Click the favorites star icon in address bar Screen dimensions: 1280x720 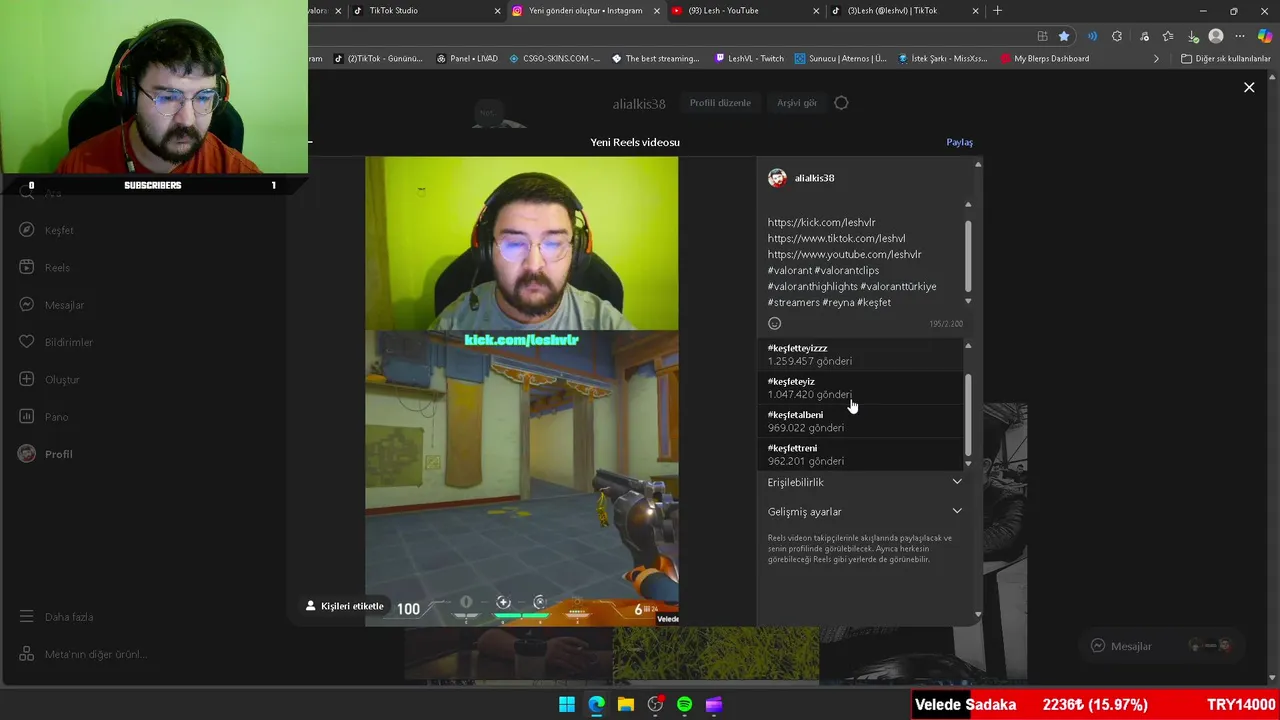point(1064,36)
